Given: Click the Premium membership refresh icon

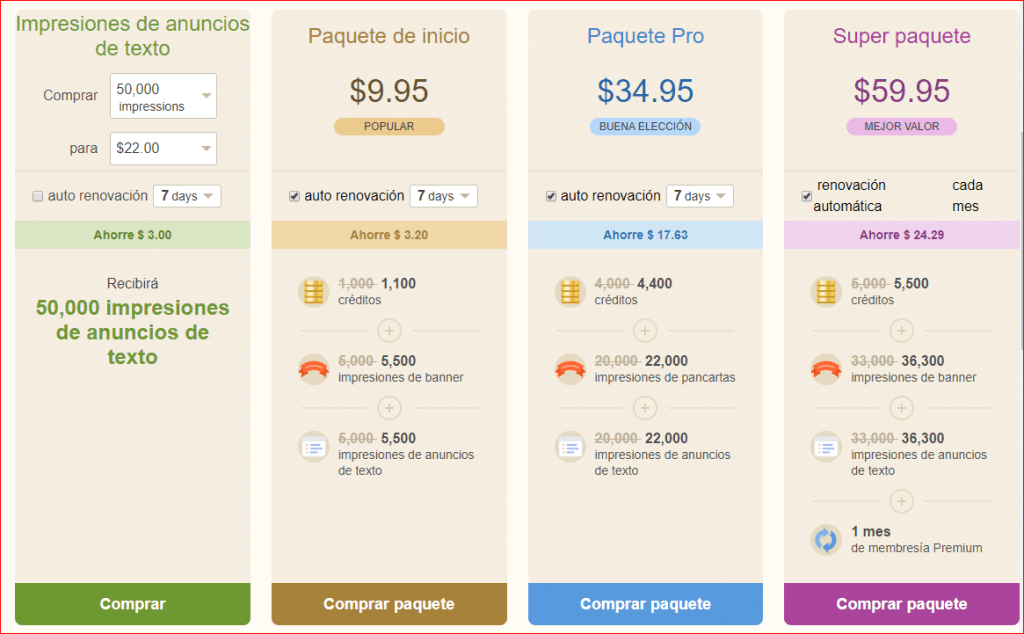Looking at the screenshot, I should 826,540.
